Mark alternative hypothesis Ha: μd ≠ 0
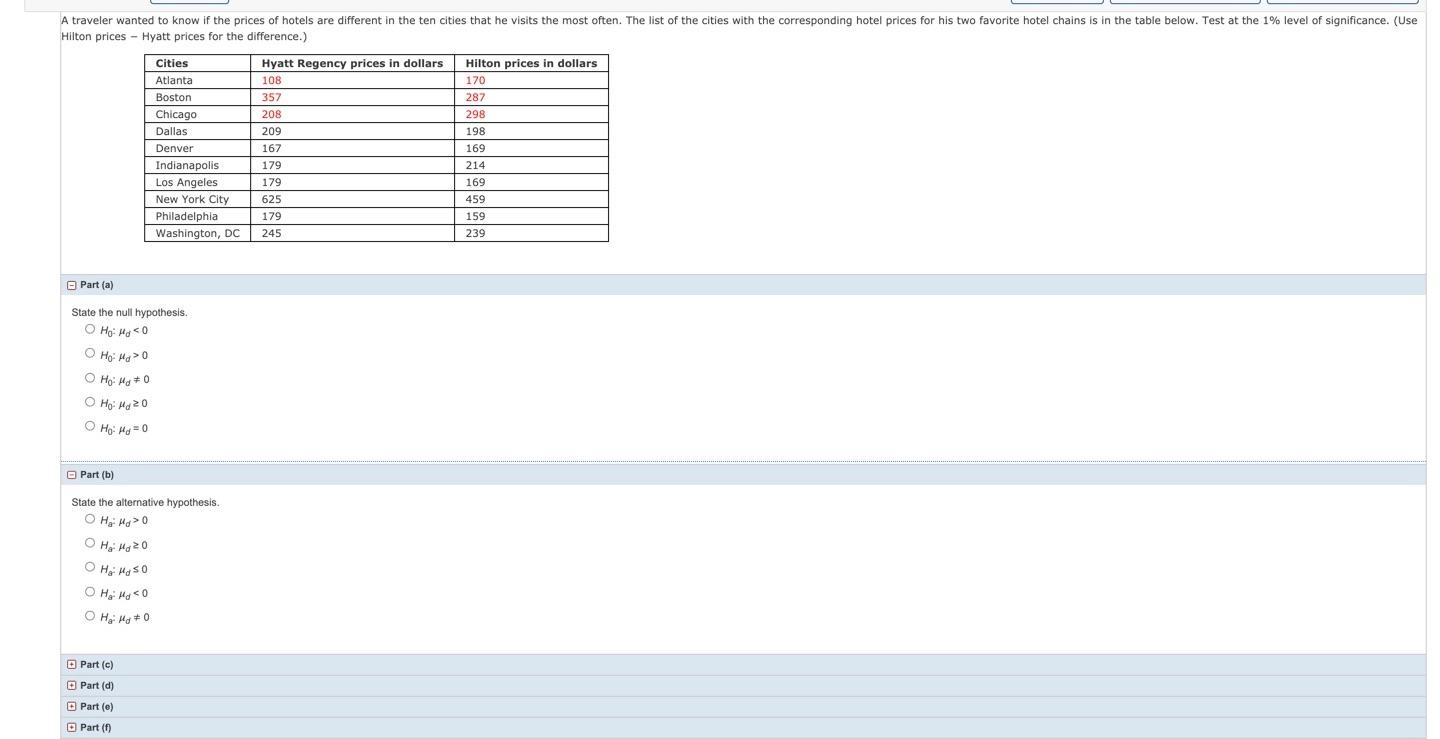Viewport: 1440px width, 739px height. (90, 616)
